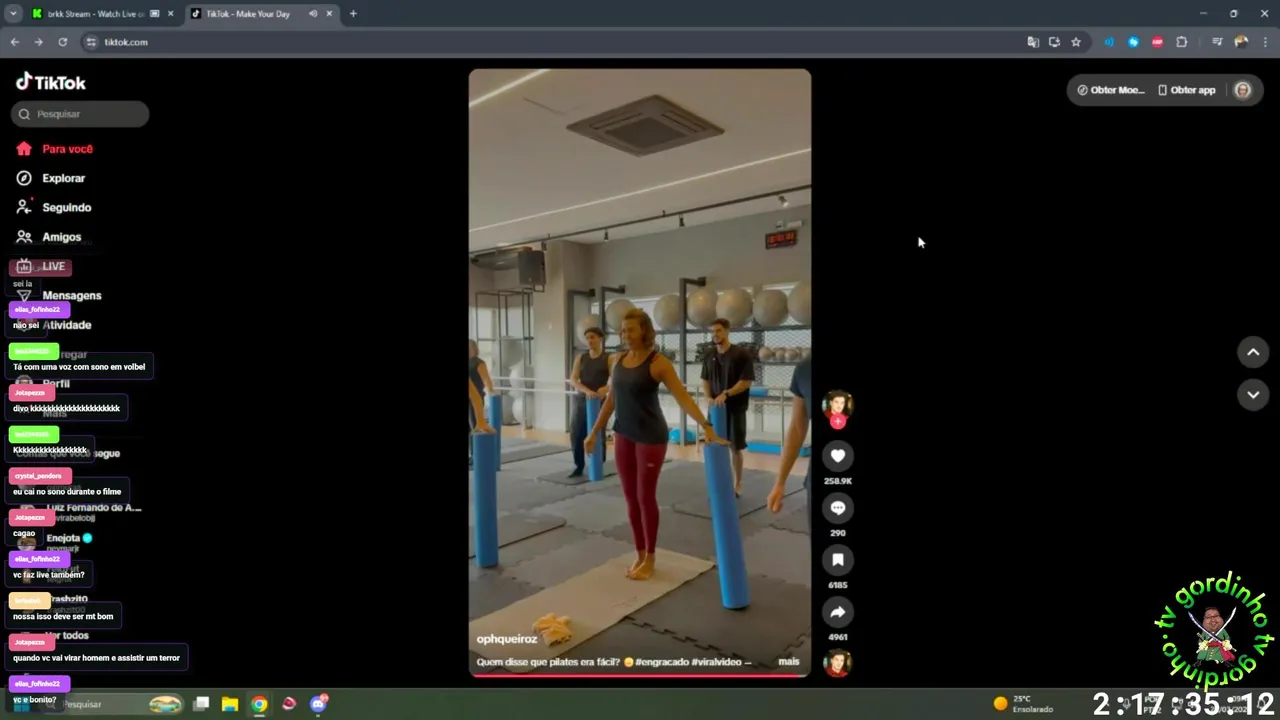
Task: Expand caption with the mais link
Action: point(789,662)
